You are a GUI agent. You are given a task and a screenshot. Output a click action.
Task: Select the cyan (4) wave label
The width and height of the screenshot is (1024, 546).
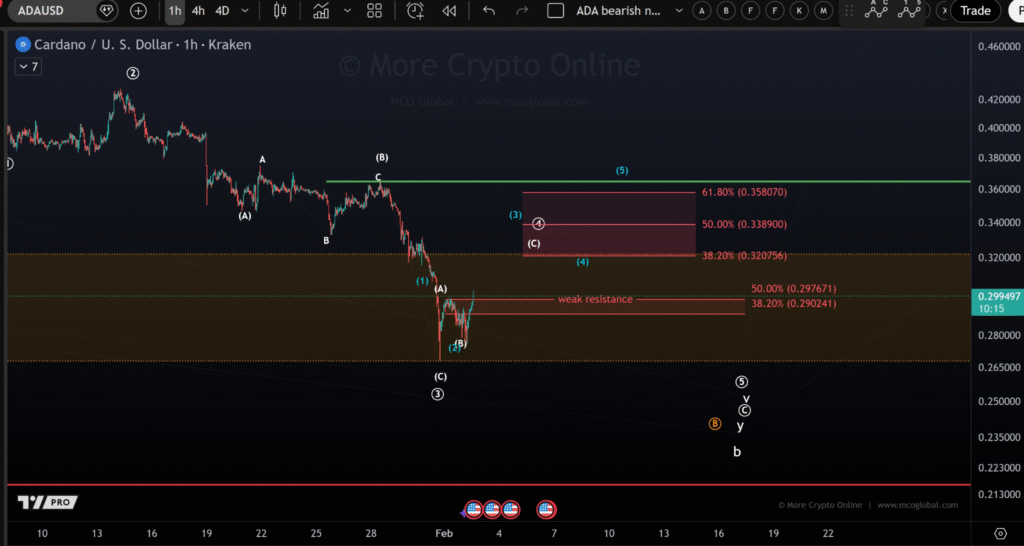[x=583, y=262]
